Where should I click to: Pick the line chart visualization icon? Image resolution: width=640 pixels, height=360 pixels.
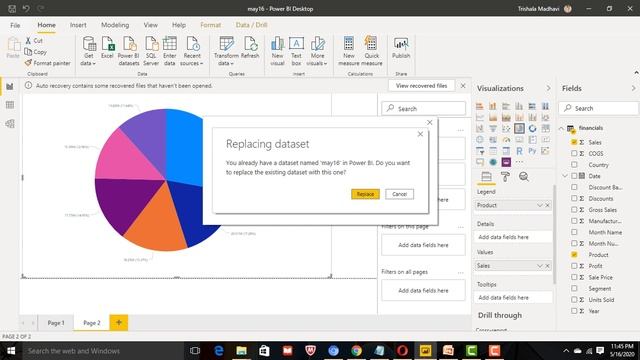pyautogui.click(x=480, y=118)
